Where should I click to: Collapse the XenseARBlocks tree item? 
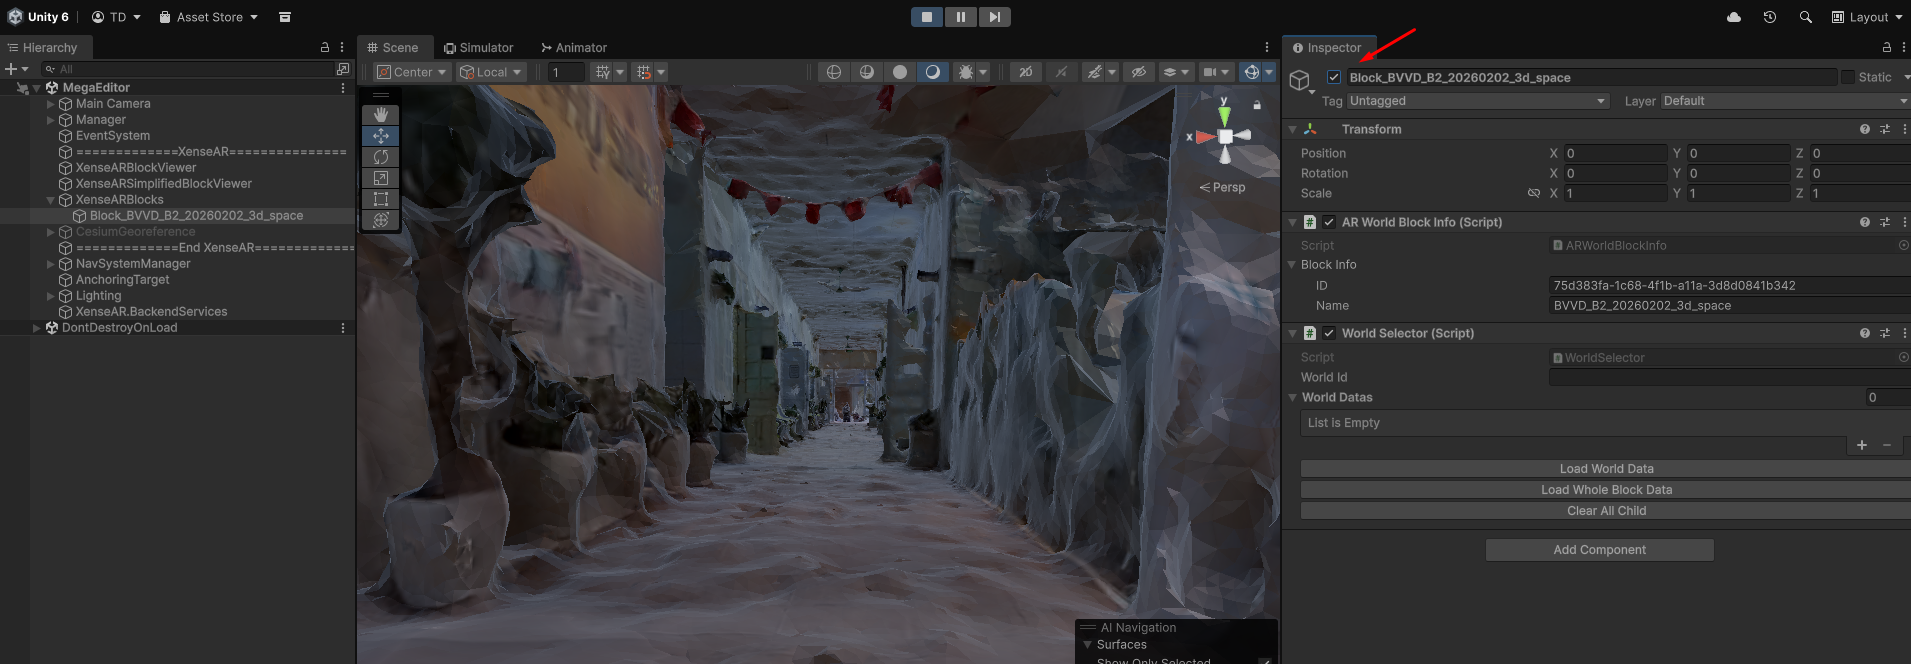(51, 200)
